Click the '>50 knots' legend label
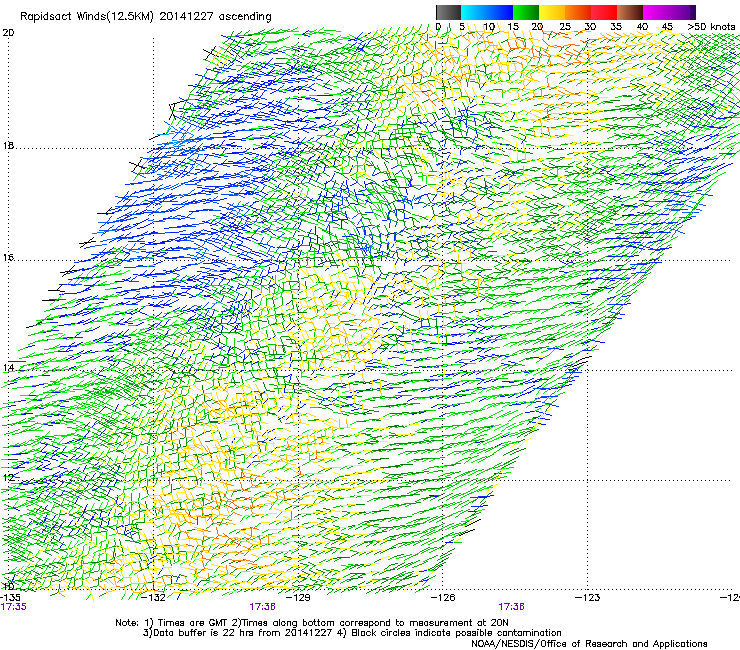The height and width of the screenshot is (650, 740). pos(711,27)
